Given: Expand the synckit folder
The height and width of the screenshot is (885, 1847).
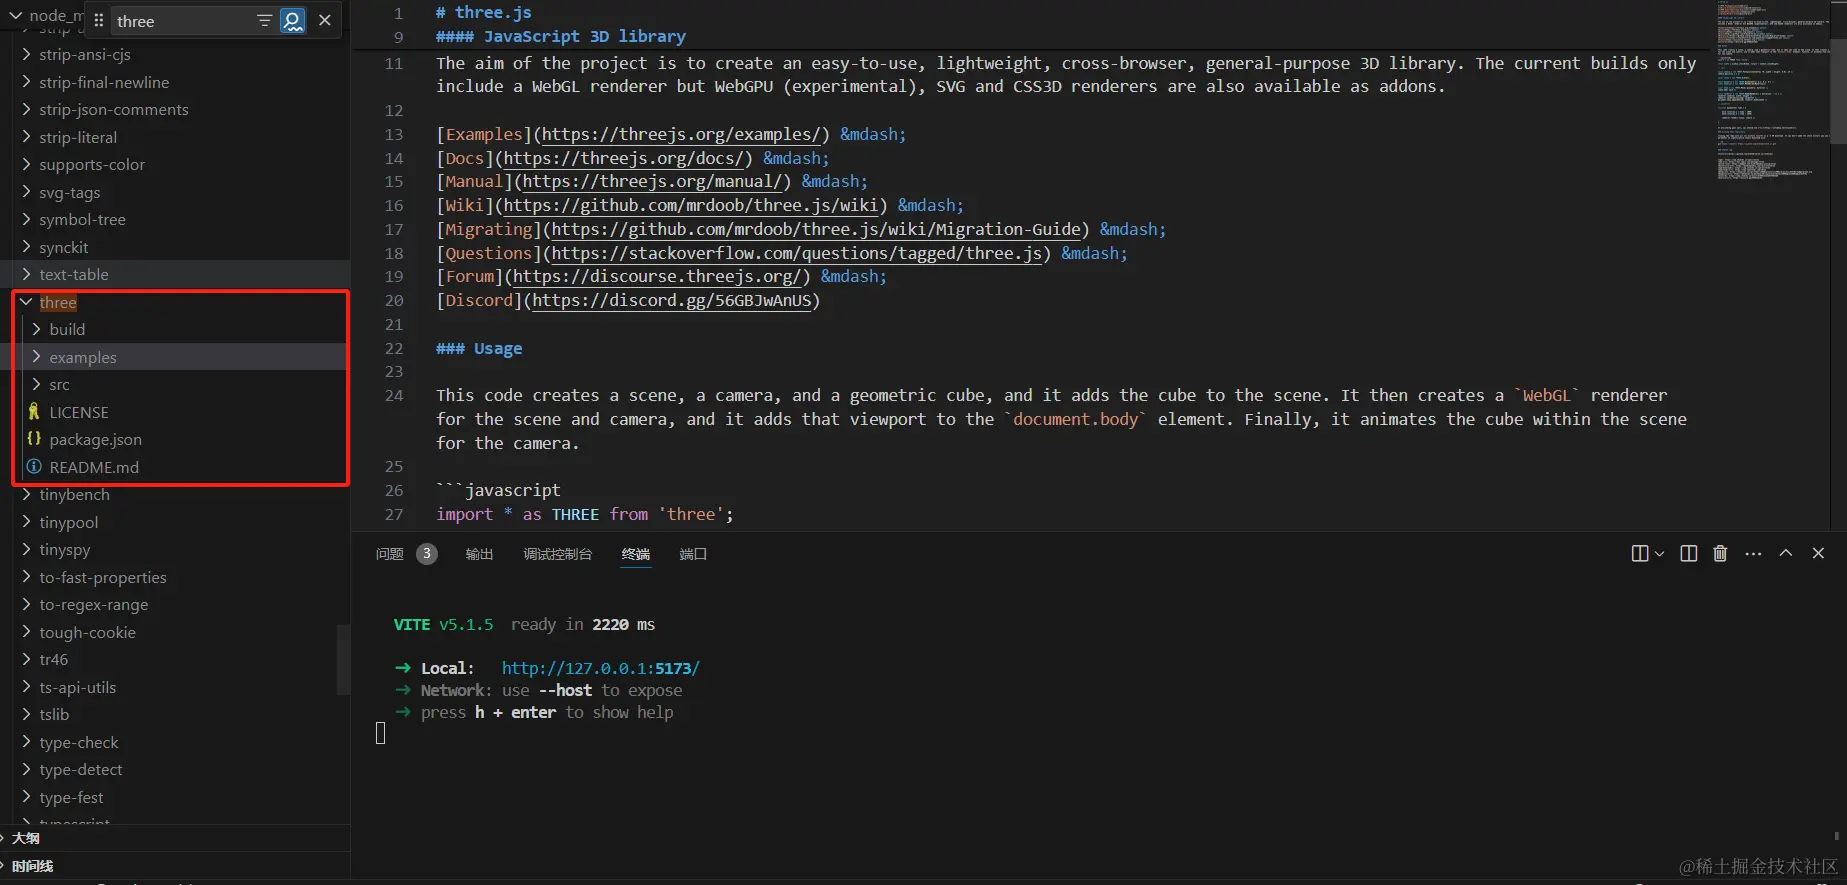Looking at the screenshot, I should [x=26, y=247].
